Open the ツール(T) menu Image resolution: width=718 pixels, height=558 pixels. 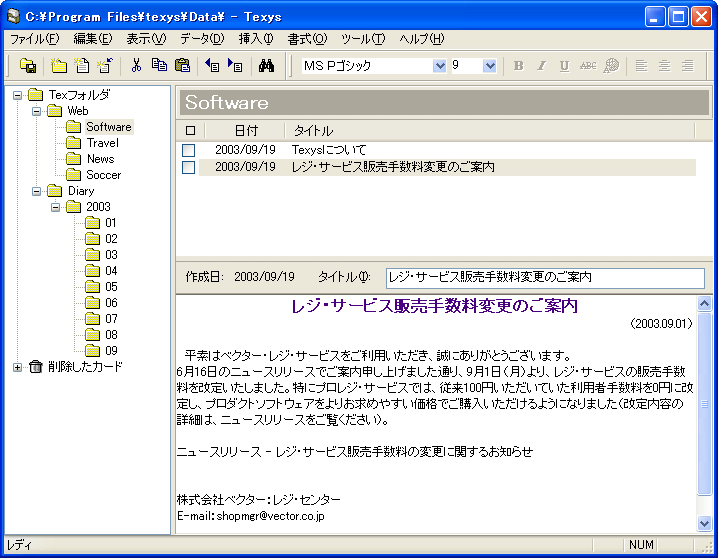(x=363, y=39)
